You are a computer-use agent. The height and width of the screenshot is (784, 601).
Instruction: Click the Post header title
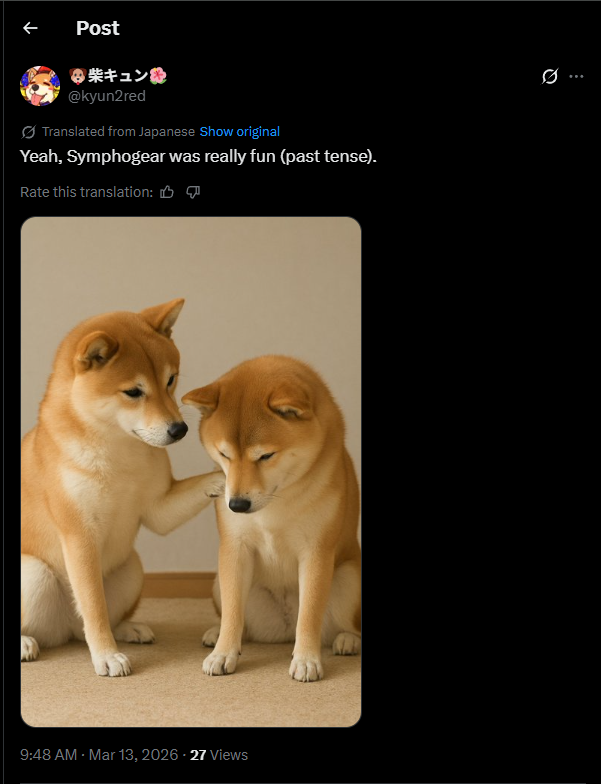98,28
